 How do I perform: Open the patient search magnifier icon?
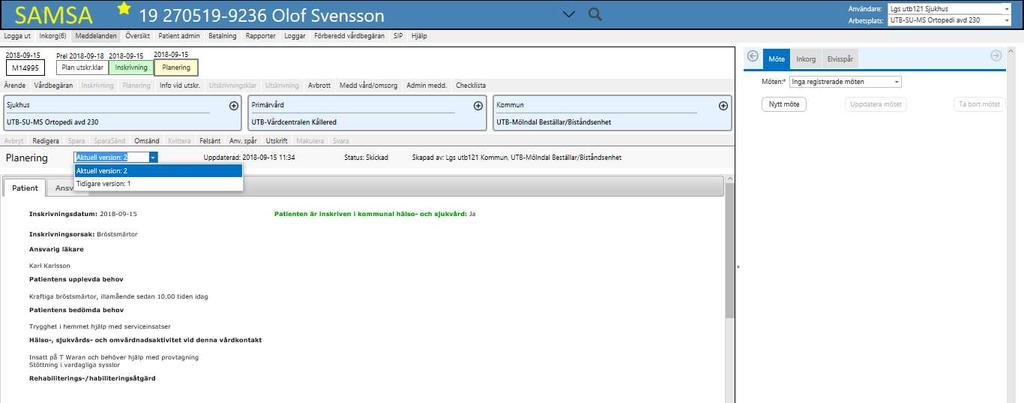coord(594,14)
